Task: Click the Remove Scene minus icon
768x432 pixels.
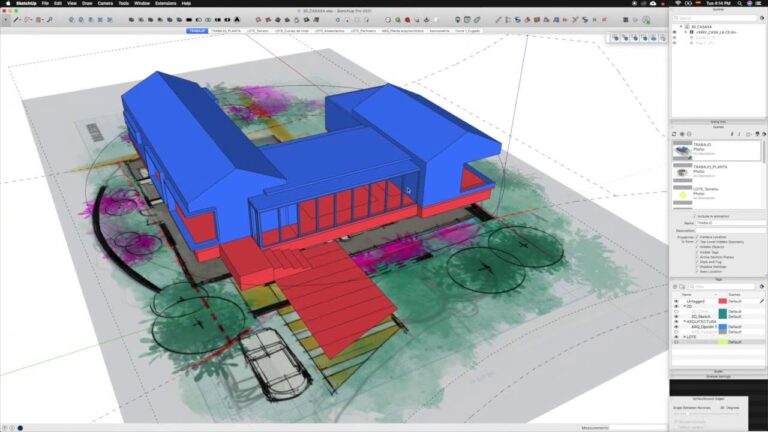Action: (689, 134)
